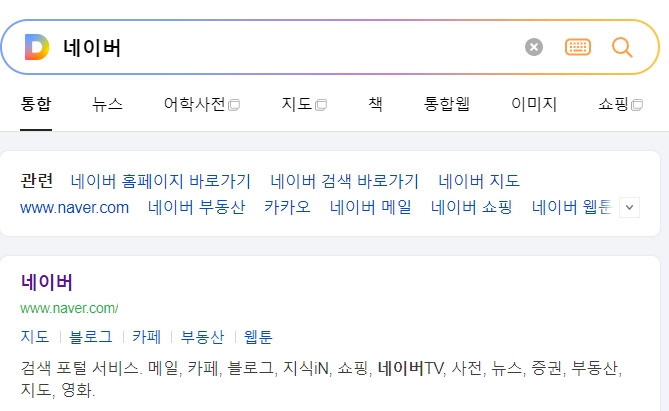Open the 쇼핑 tab

[x=620, y=104]
